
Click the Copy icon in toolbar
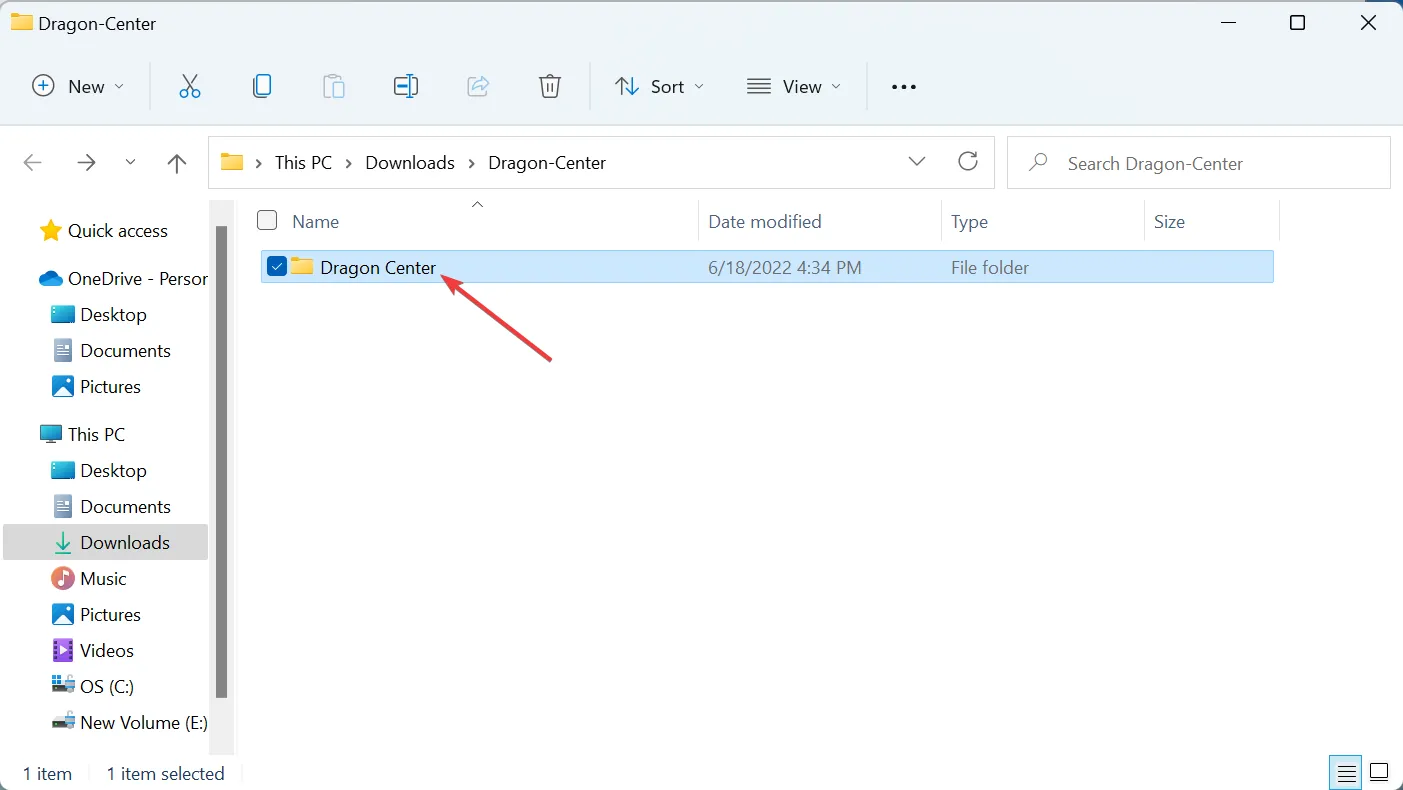coord(262,87)
